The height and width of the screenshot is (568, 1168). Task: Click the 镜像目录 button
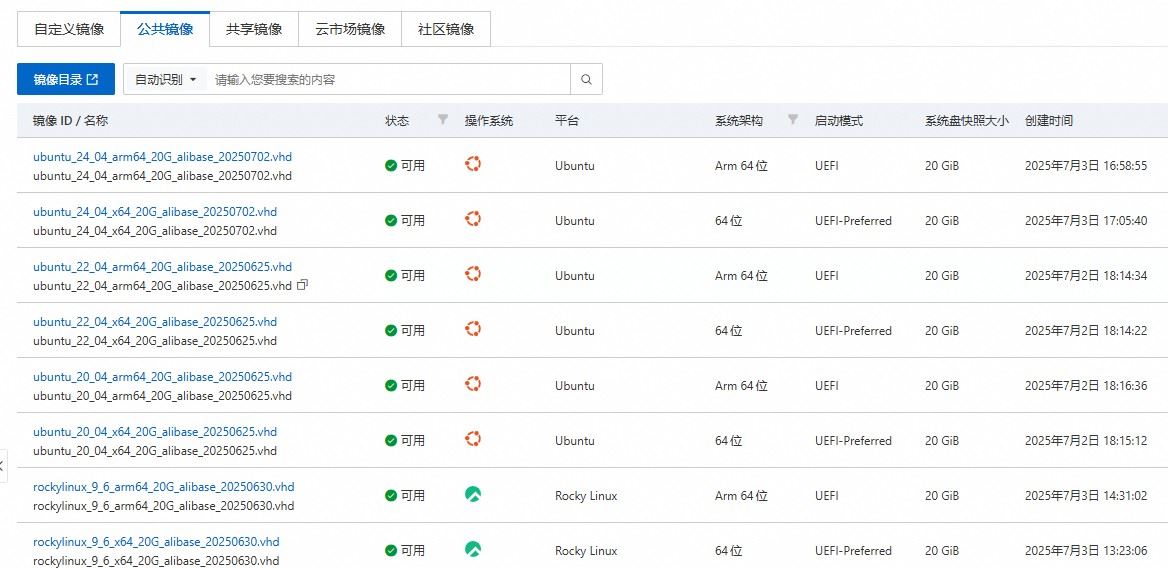(66, 80)
